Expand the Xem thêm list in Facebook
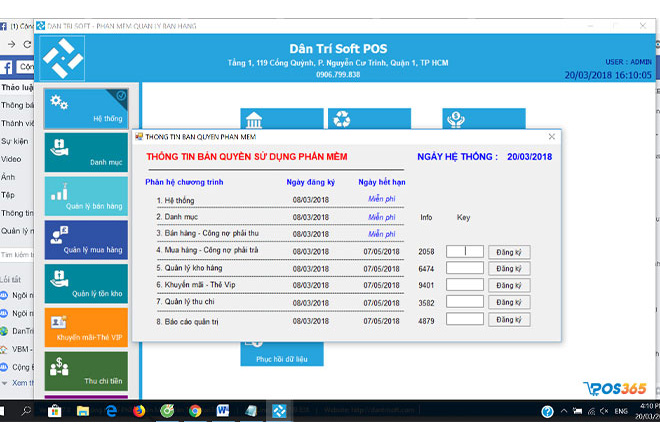 coord(18,383)
